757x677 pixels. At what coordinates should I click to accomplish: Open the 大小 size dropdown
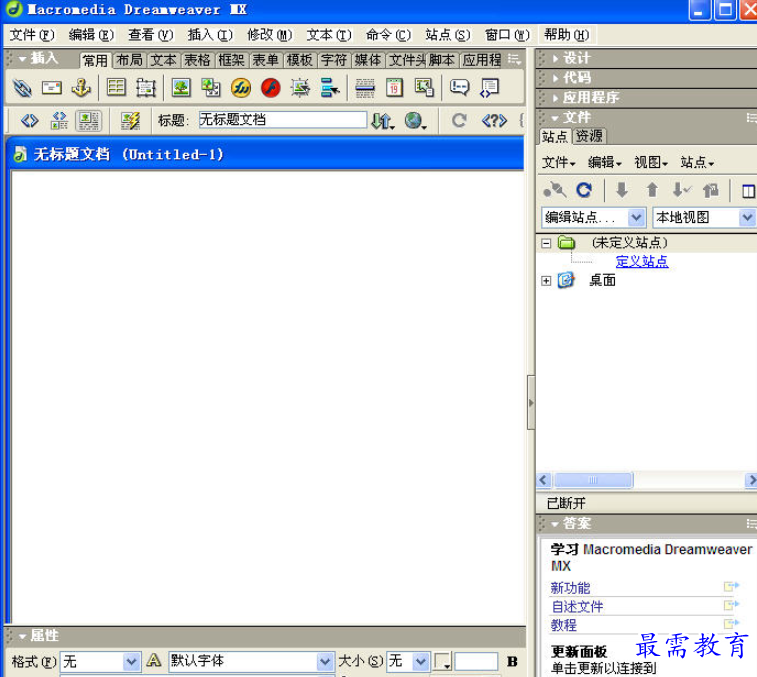click(421, 662)
